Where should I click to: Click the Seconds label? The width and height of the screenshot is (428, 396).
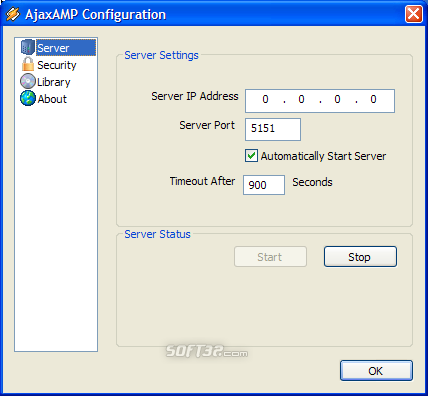[312, 182]
